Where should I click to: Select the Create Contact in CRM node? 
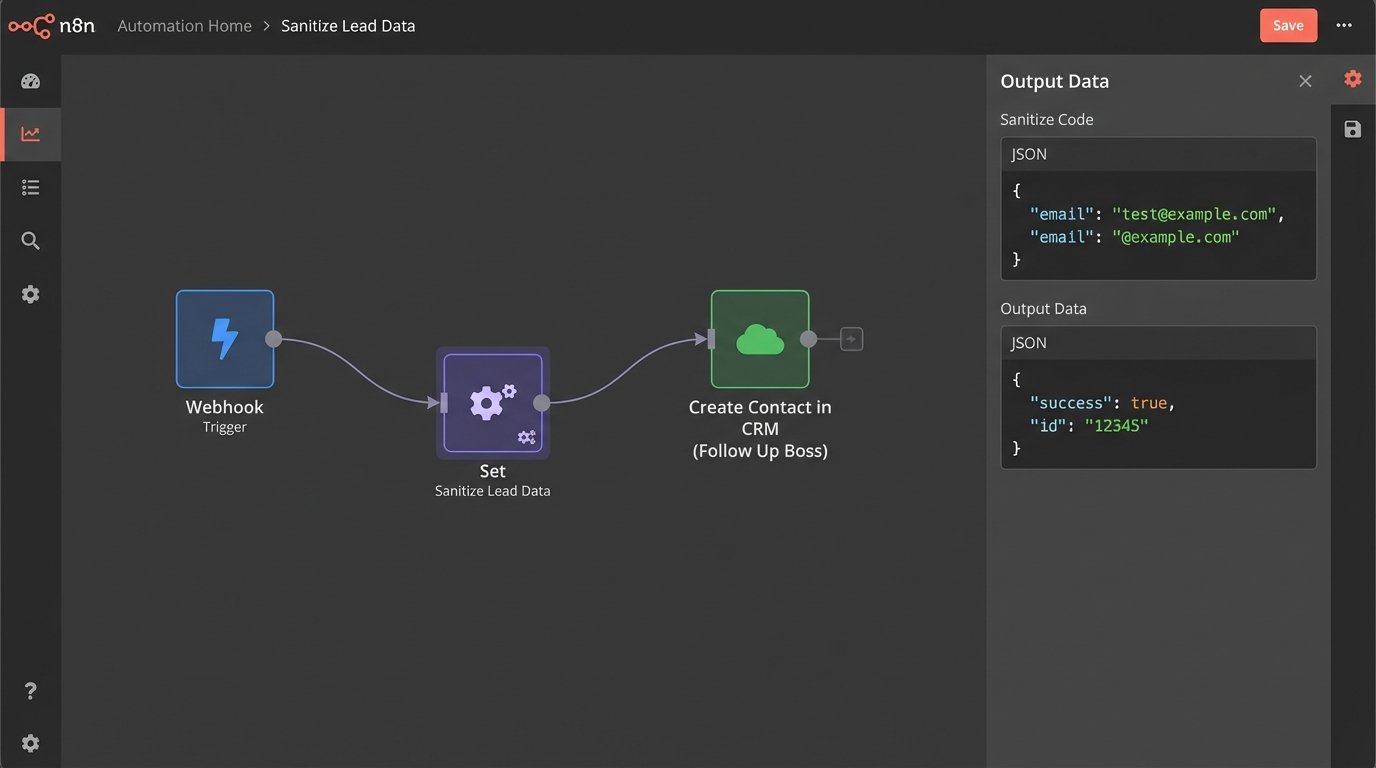(760, 339)
